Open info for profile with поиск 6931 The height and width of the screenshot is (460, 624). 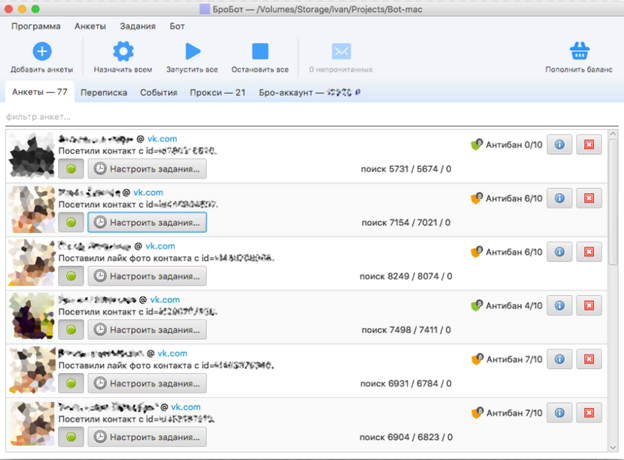560,359
